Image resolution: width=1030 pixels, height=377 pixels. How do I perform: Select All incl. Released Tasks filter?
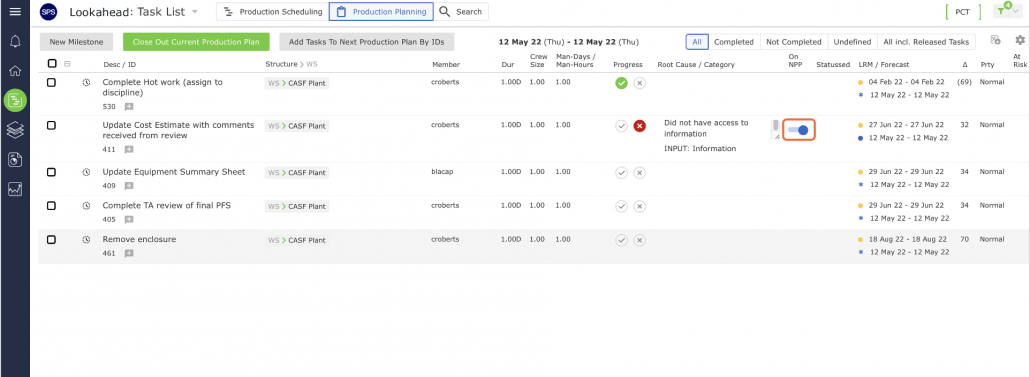point(926,41)
